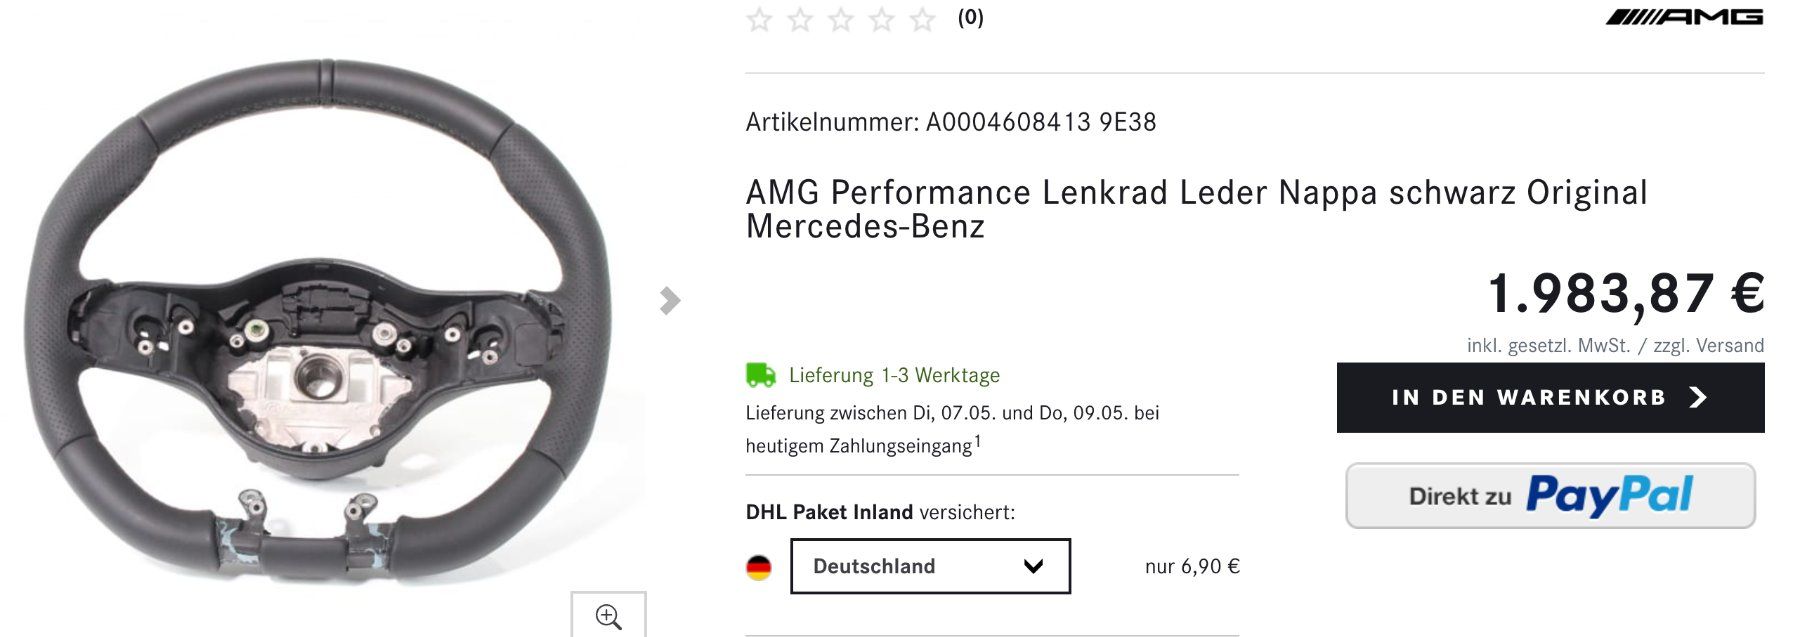Click the German flag icon

click(x=759, y=567)
